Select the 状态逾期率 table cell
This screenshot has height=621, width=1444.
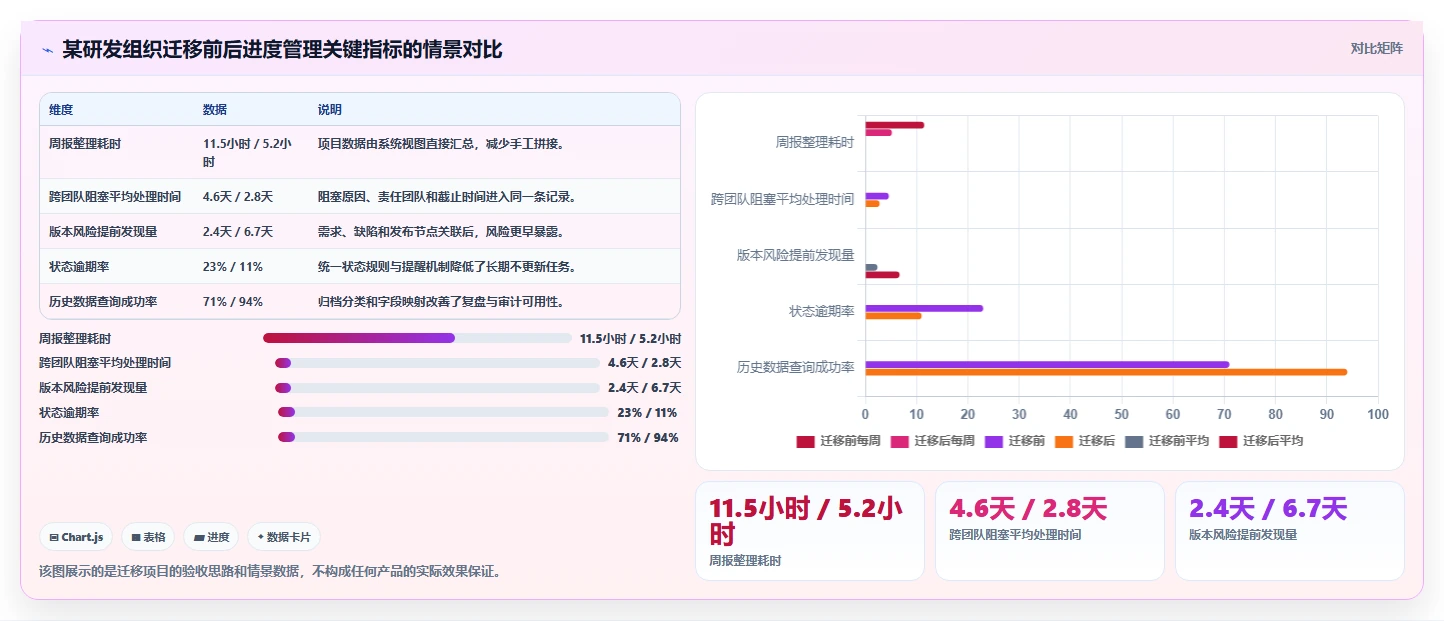pos(117,266)
